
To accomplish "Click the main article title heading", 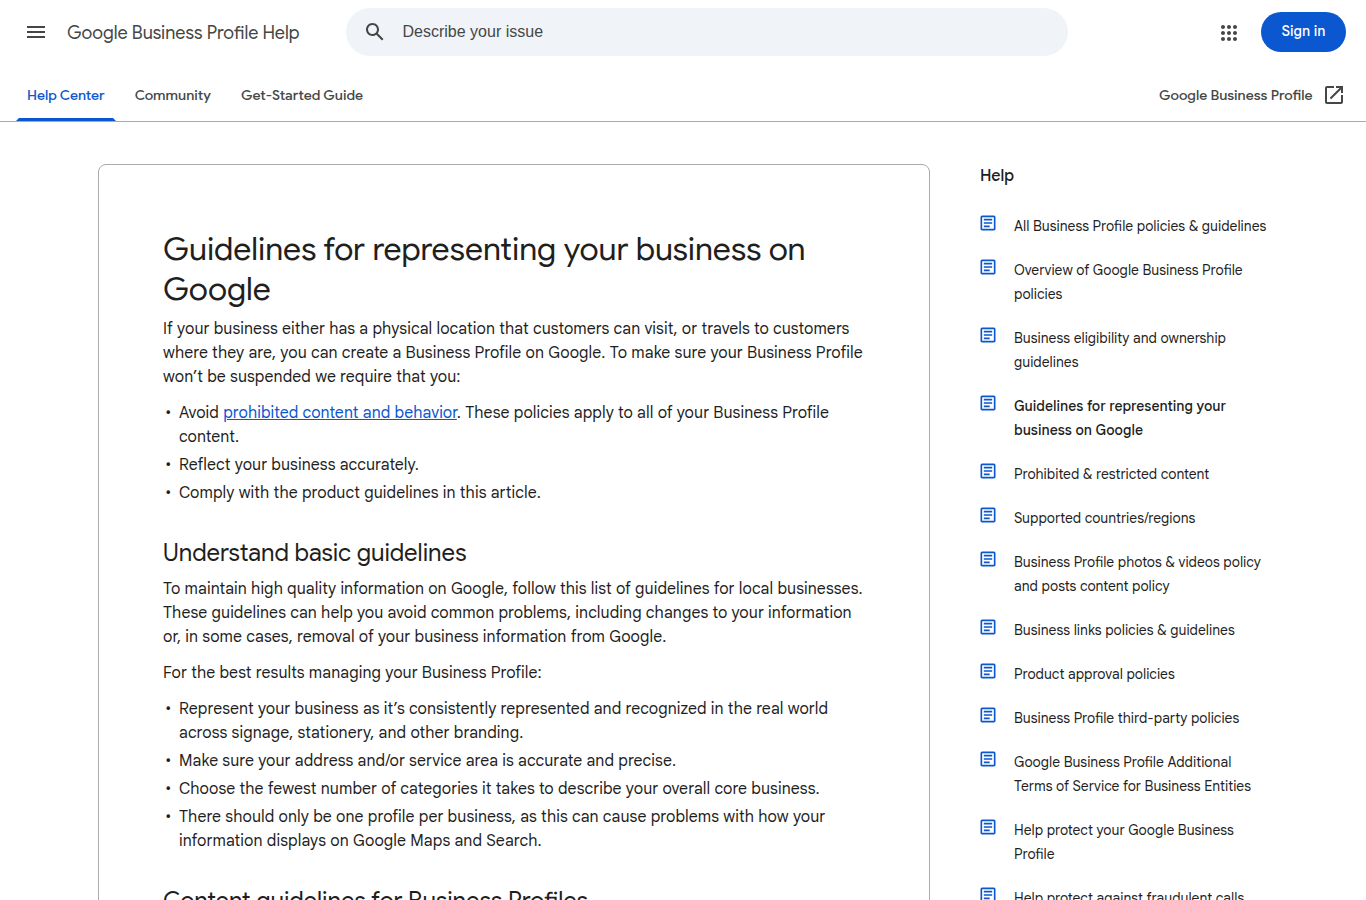I will coord(484,269).
